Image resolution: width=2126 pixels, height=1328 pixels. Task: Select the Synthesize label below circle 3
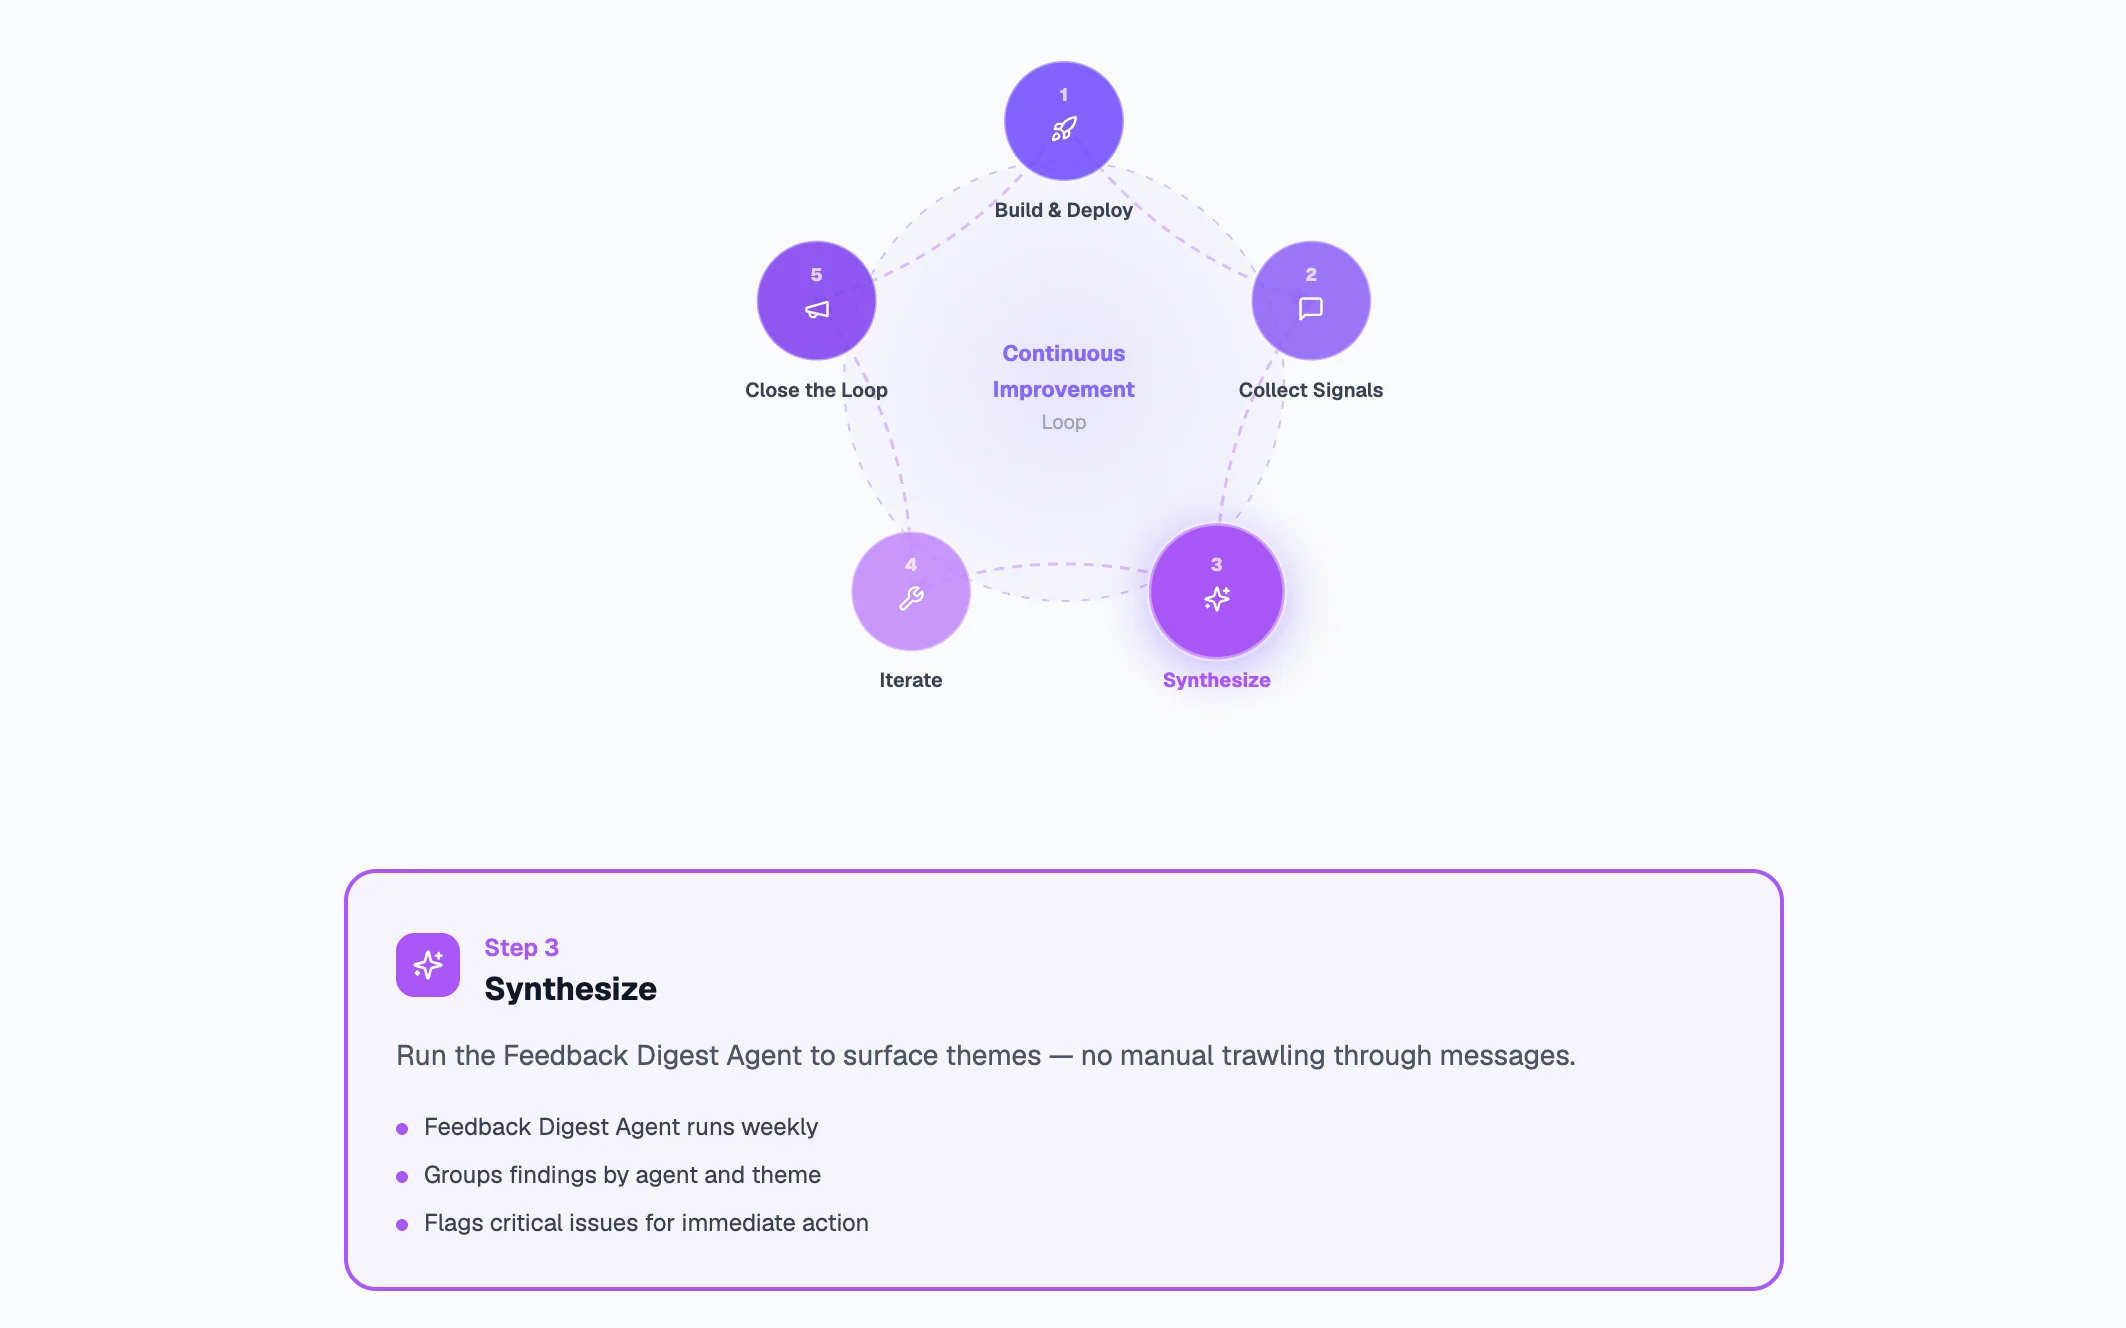point(1216,680)
